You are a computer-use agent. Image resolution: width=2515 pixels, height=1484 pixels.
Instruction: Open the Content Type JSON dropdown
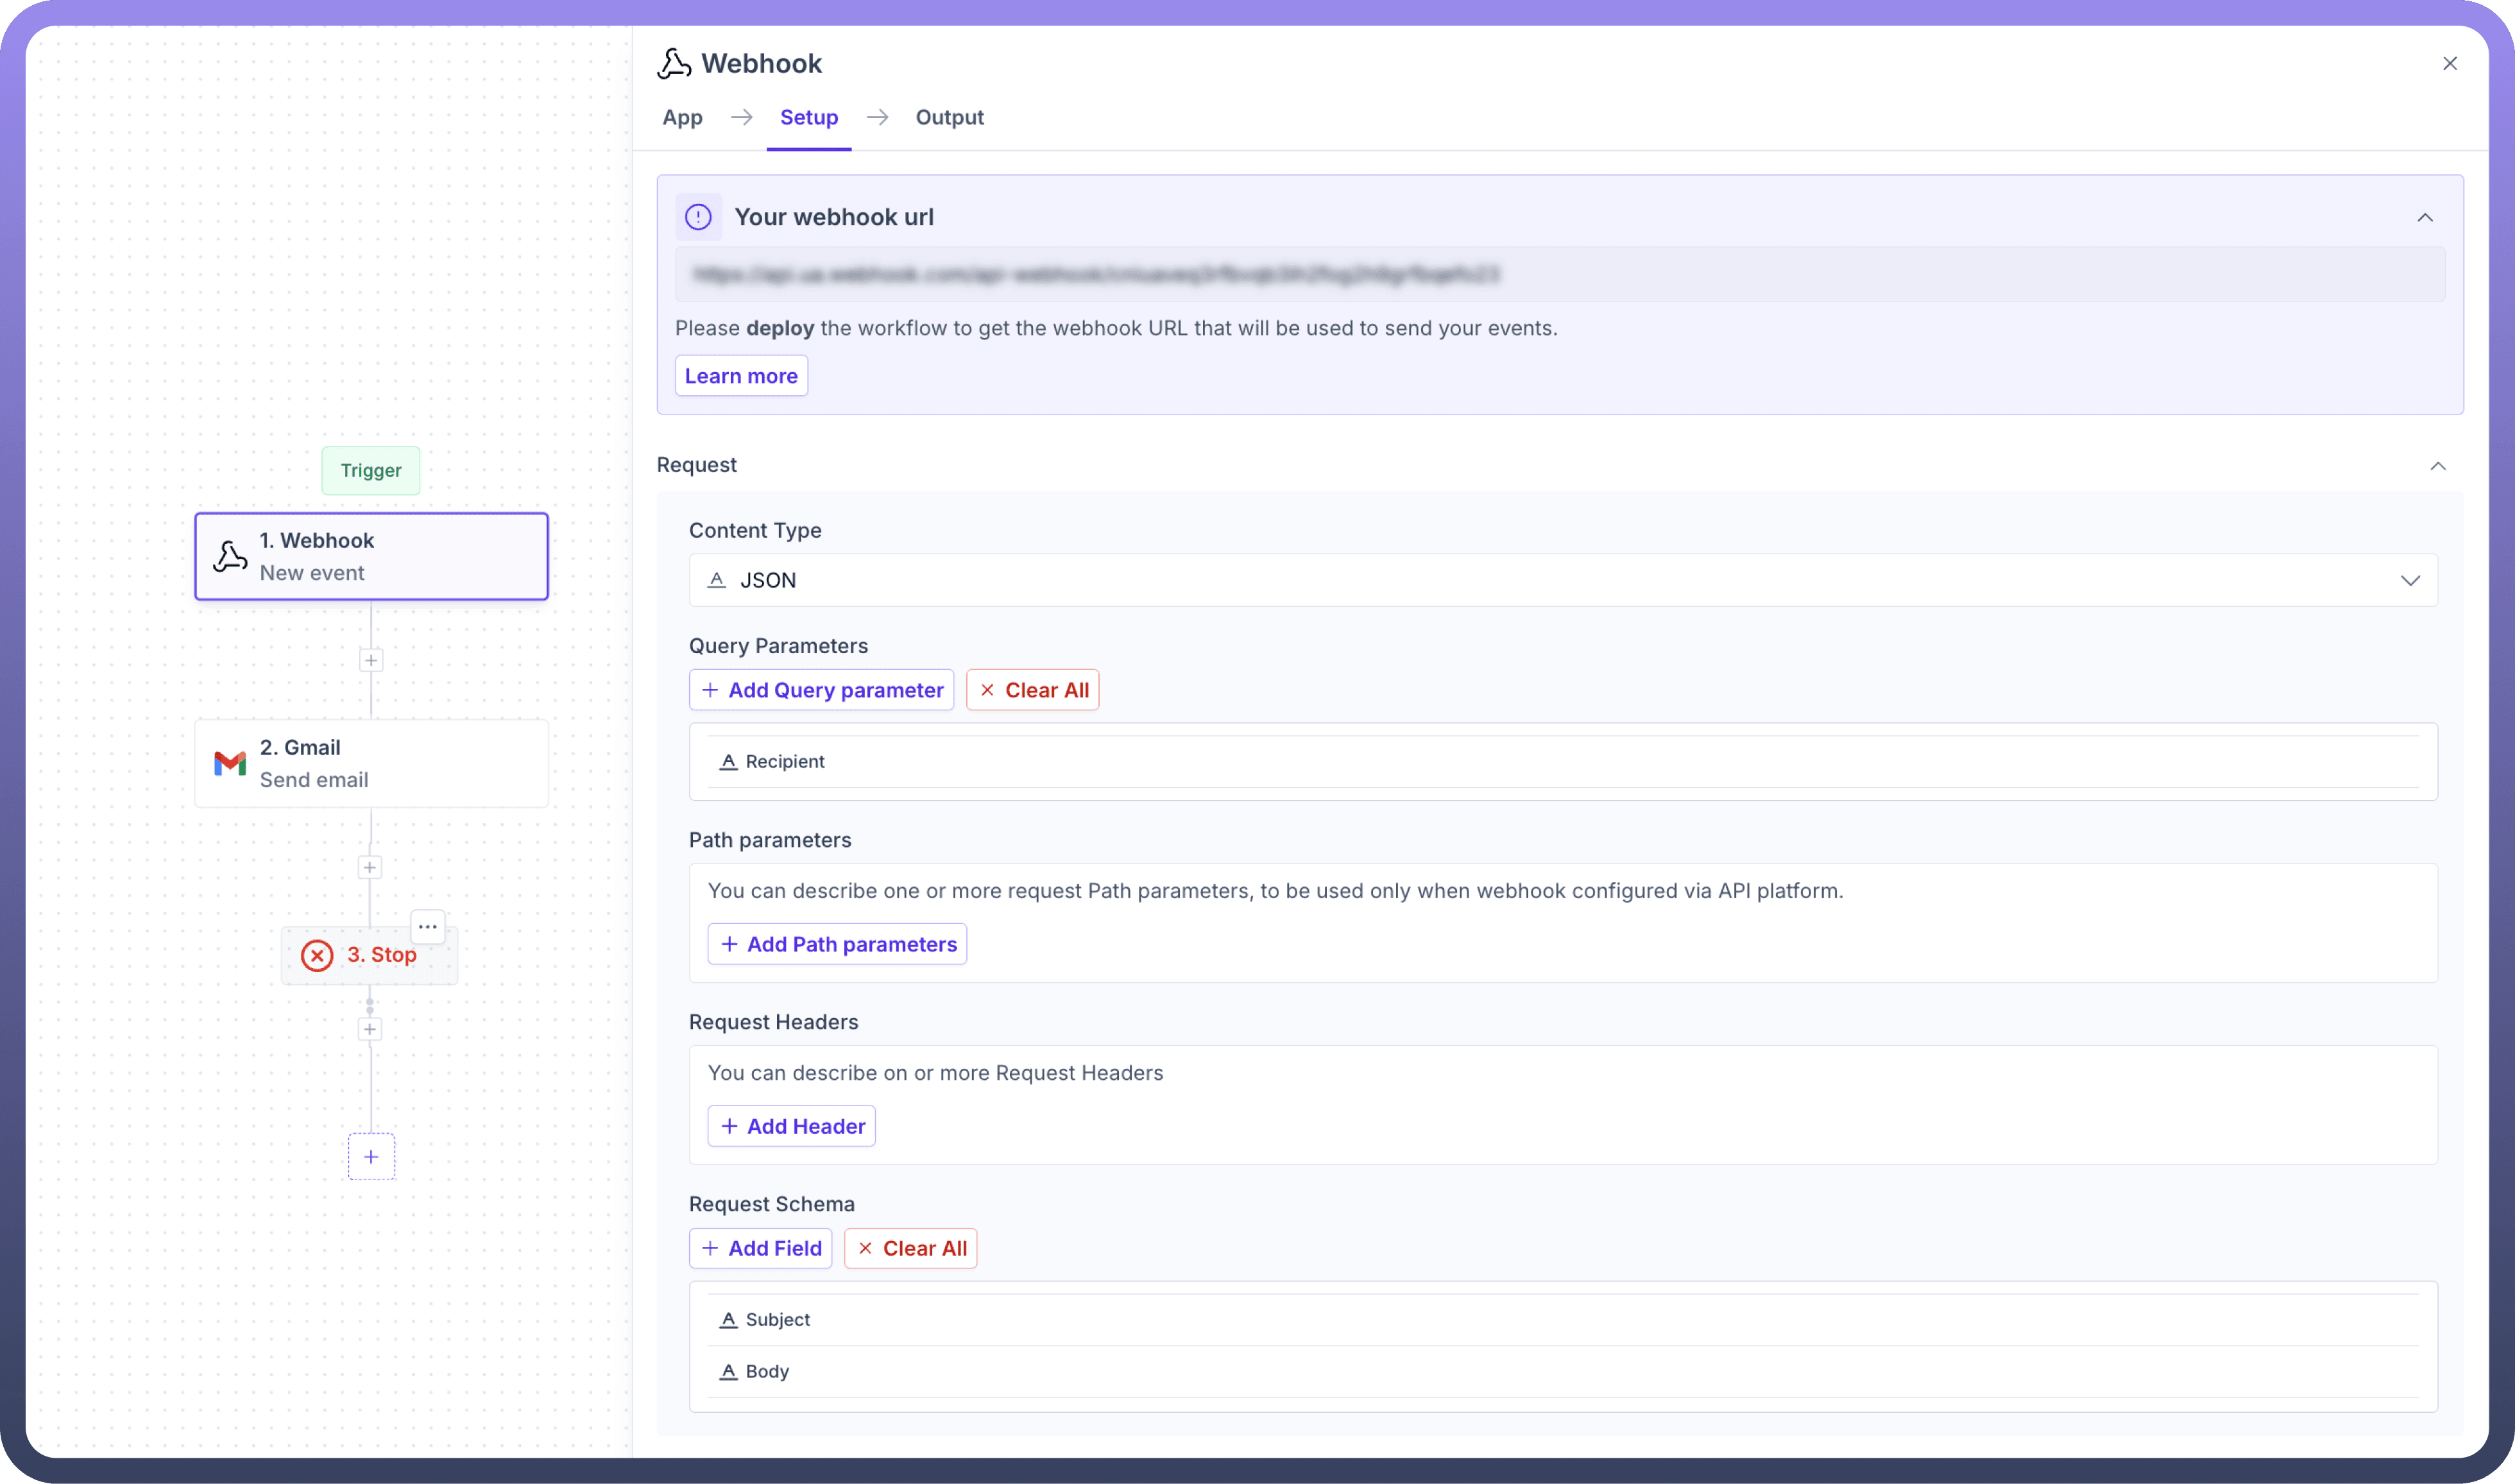click(1562, 581)
